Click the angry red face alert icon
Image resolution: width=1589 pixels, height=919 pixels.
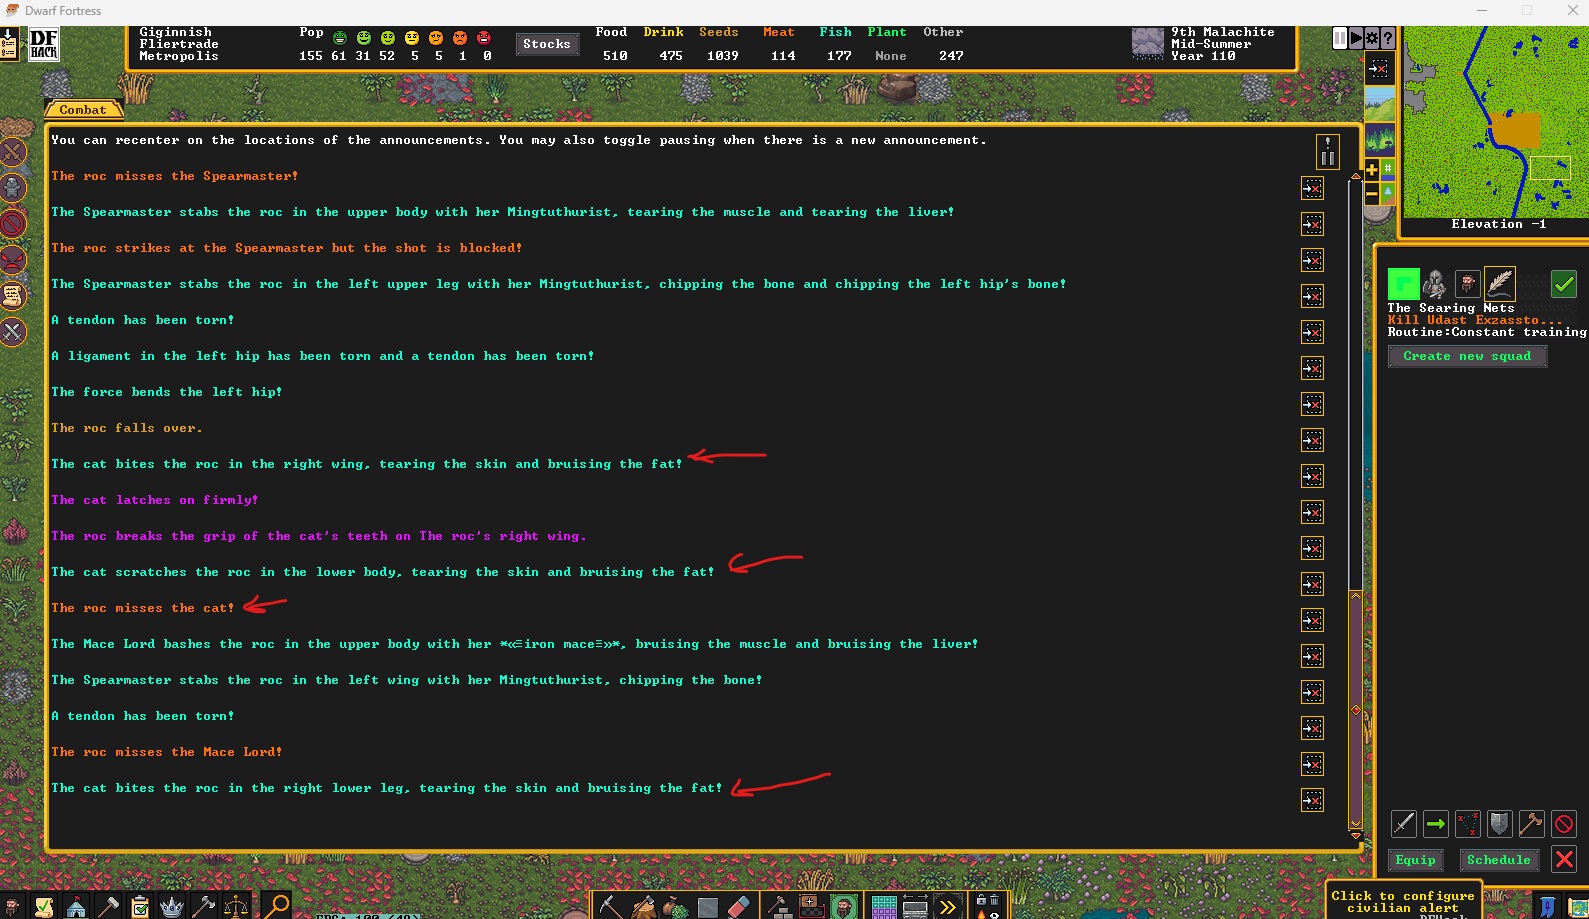tap(13, 260)
